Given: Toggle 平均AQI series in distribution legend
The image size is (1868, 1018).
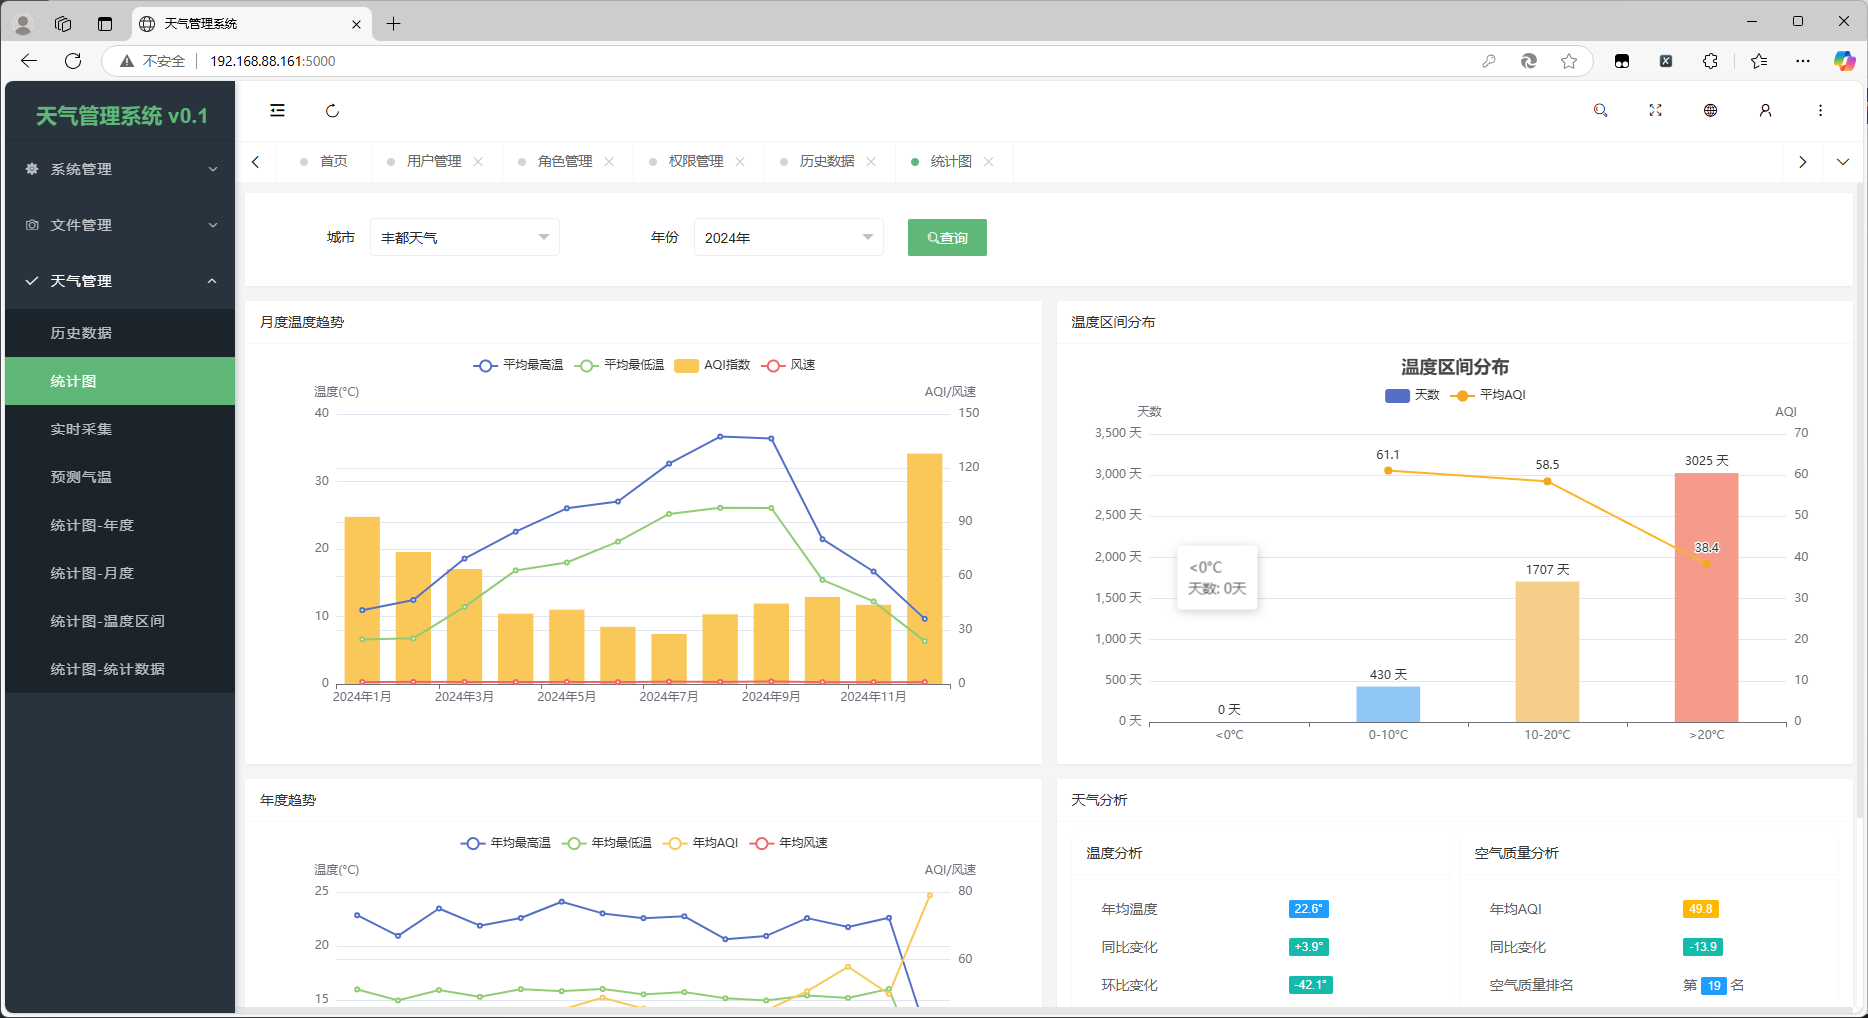Looking at the screenshot, I should pos(1488,395).
